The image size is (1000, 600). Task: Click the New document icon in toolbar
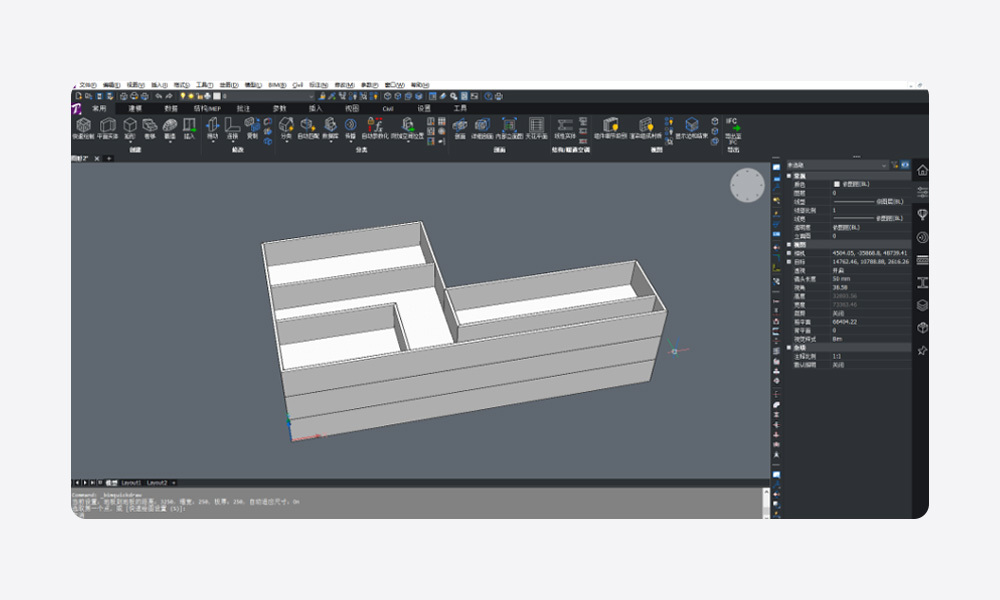pyautogui.click(x=78, y=96)
